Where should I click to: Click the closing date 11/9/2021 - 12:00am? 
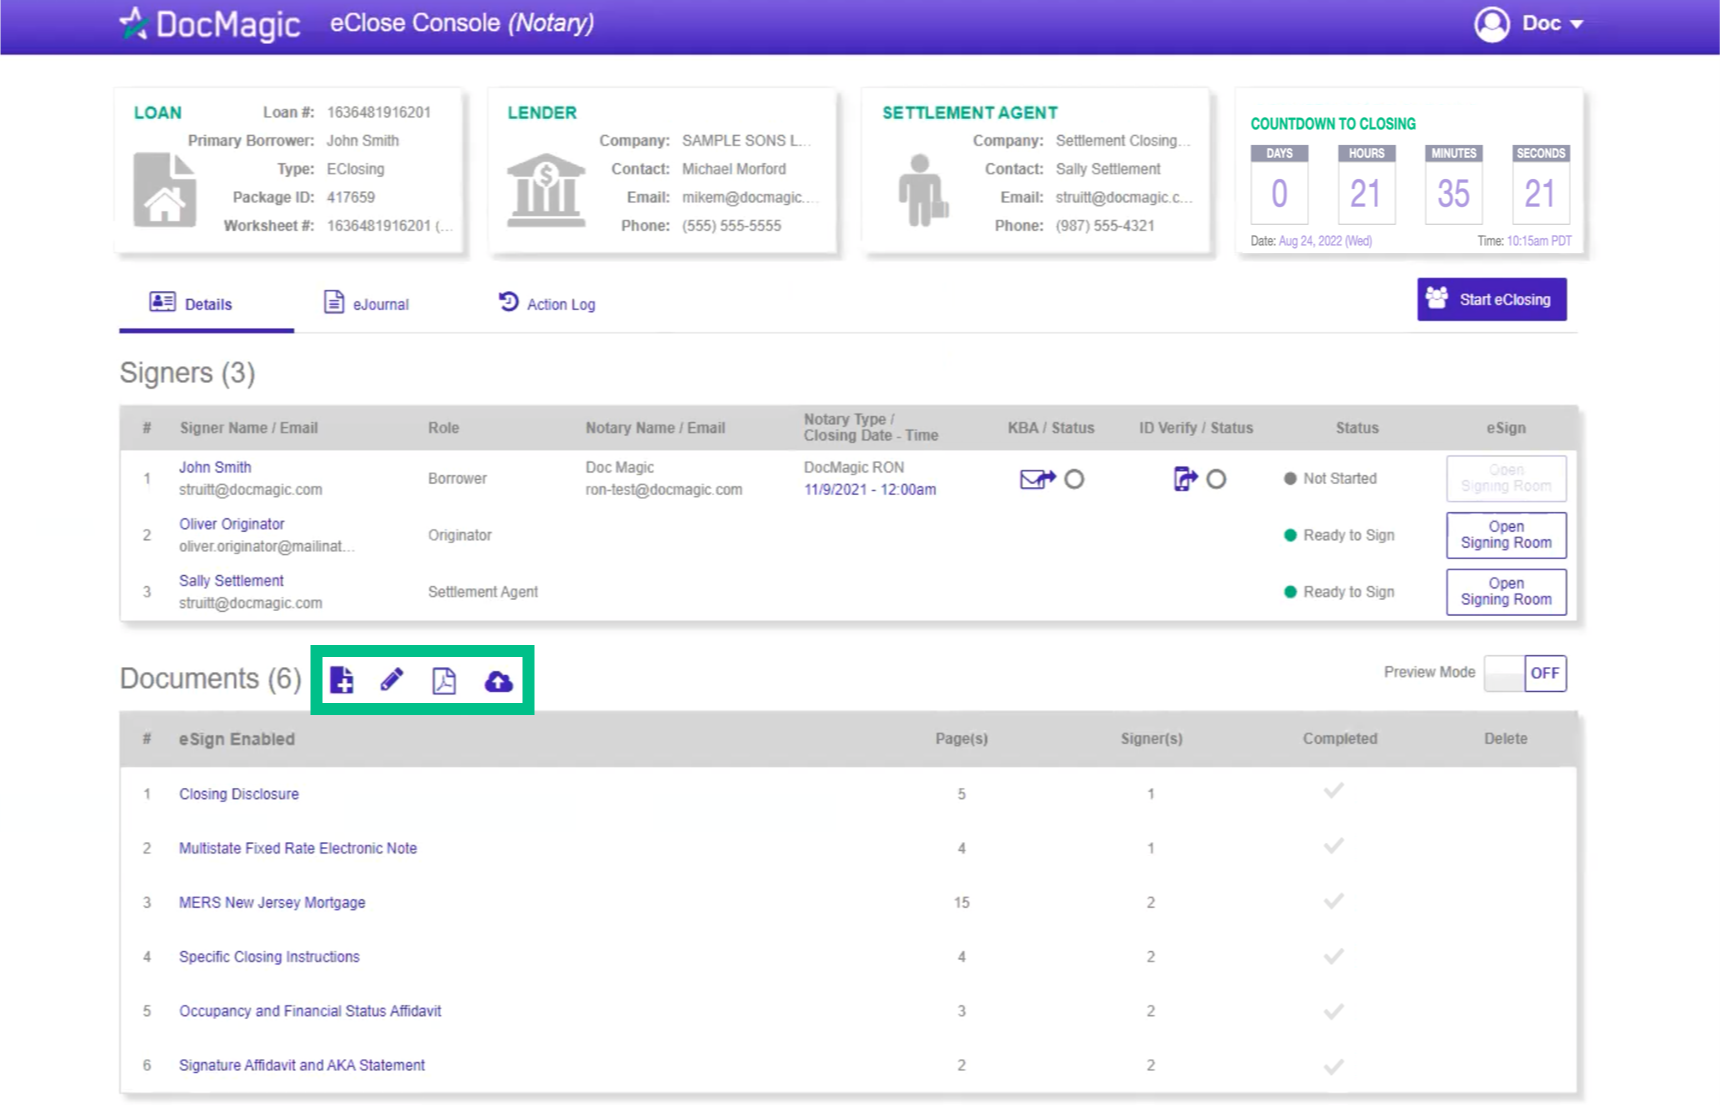(870, 490)
